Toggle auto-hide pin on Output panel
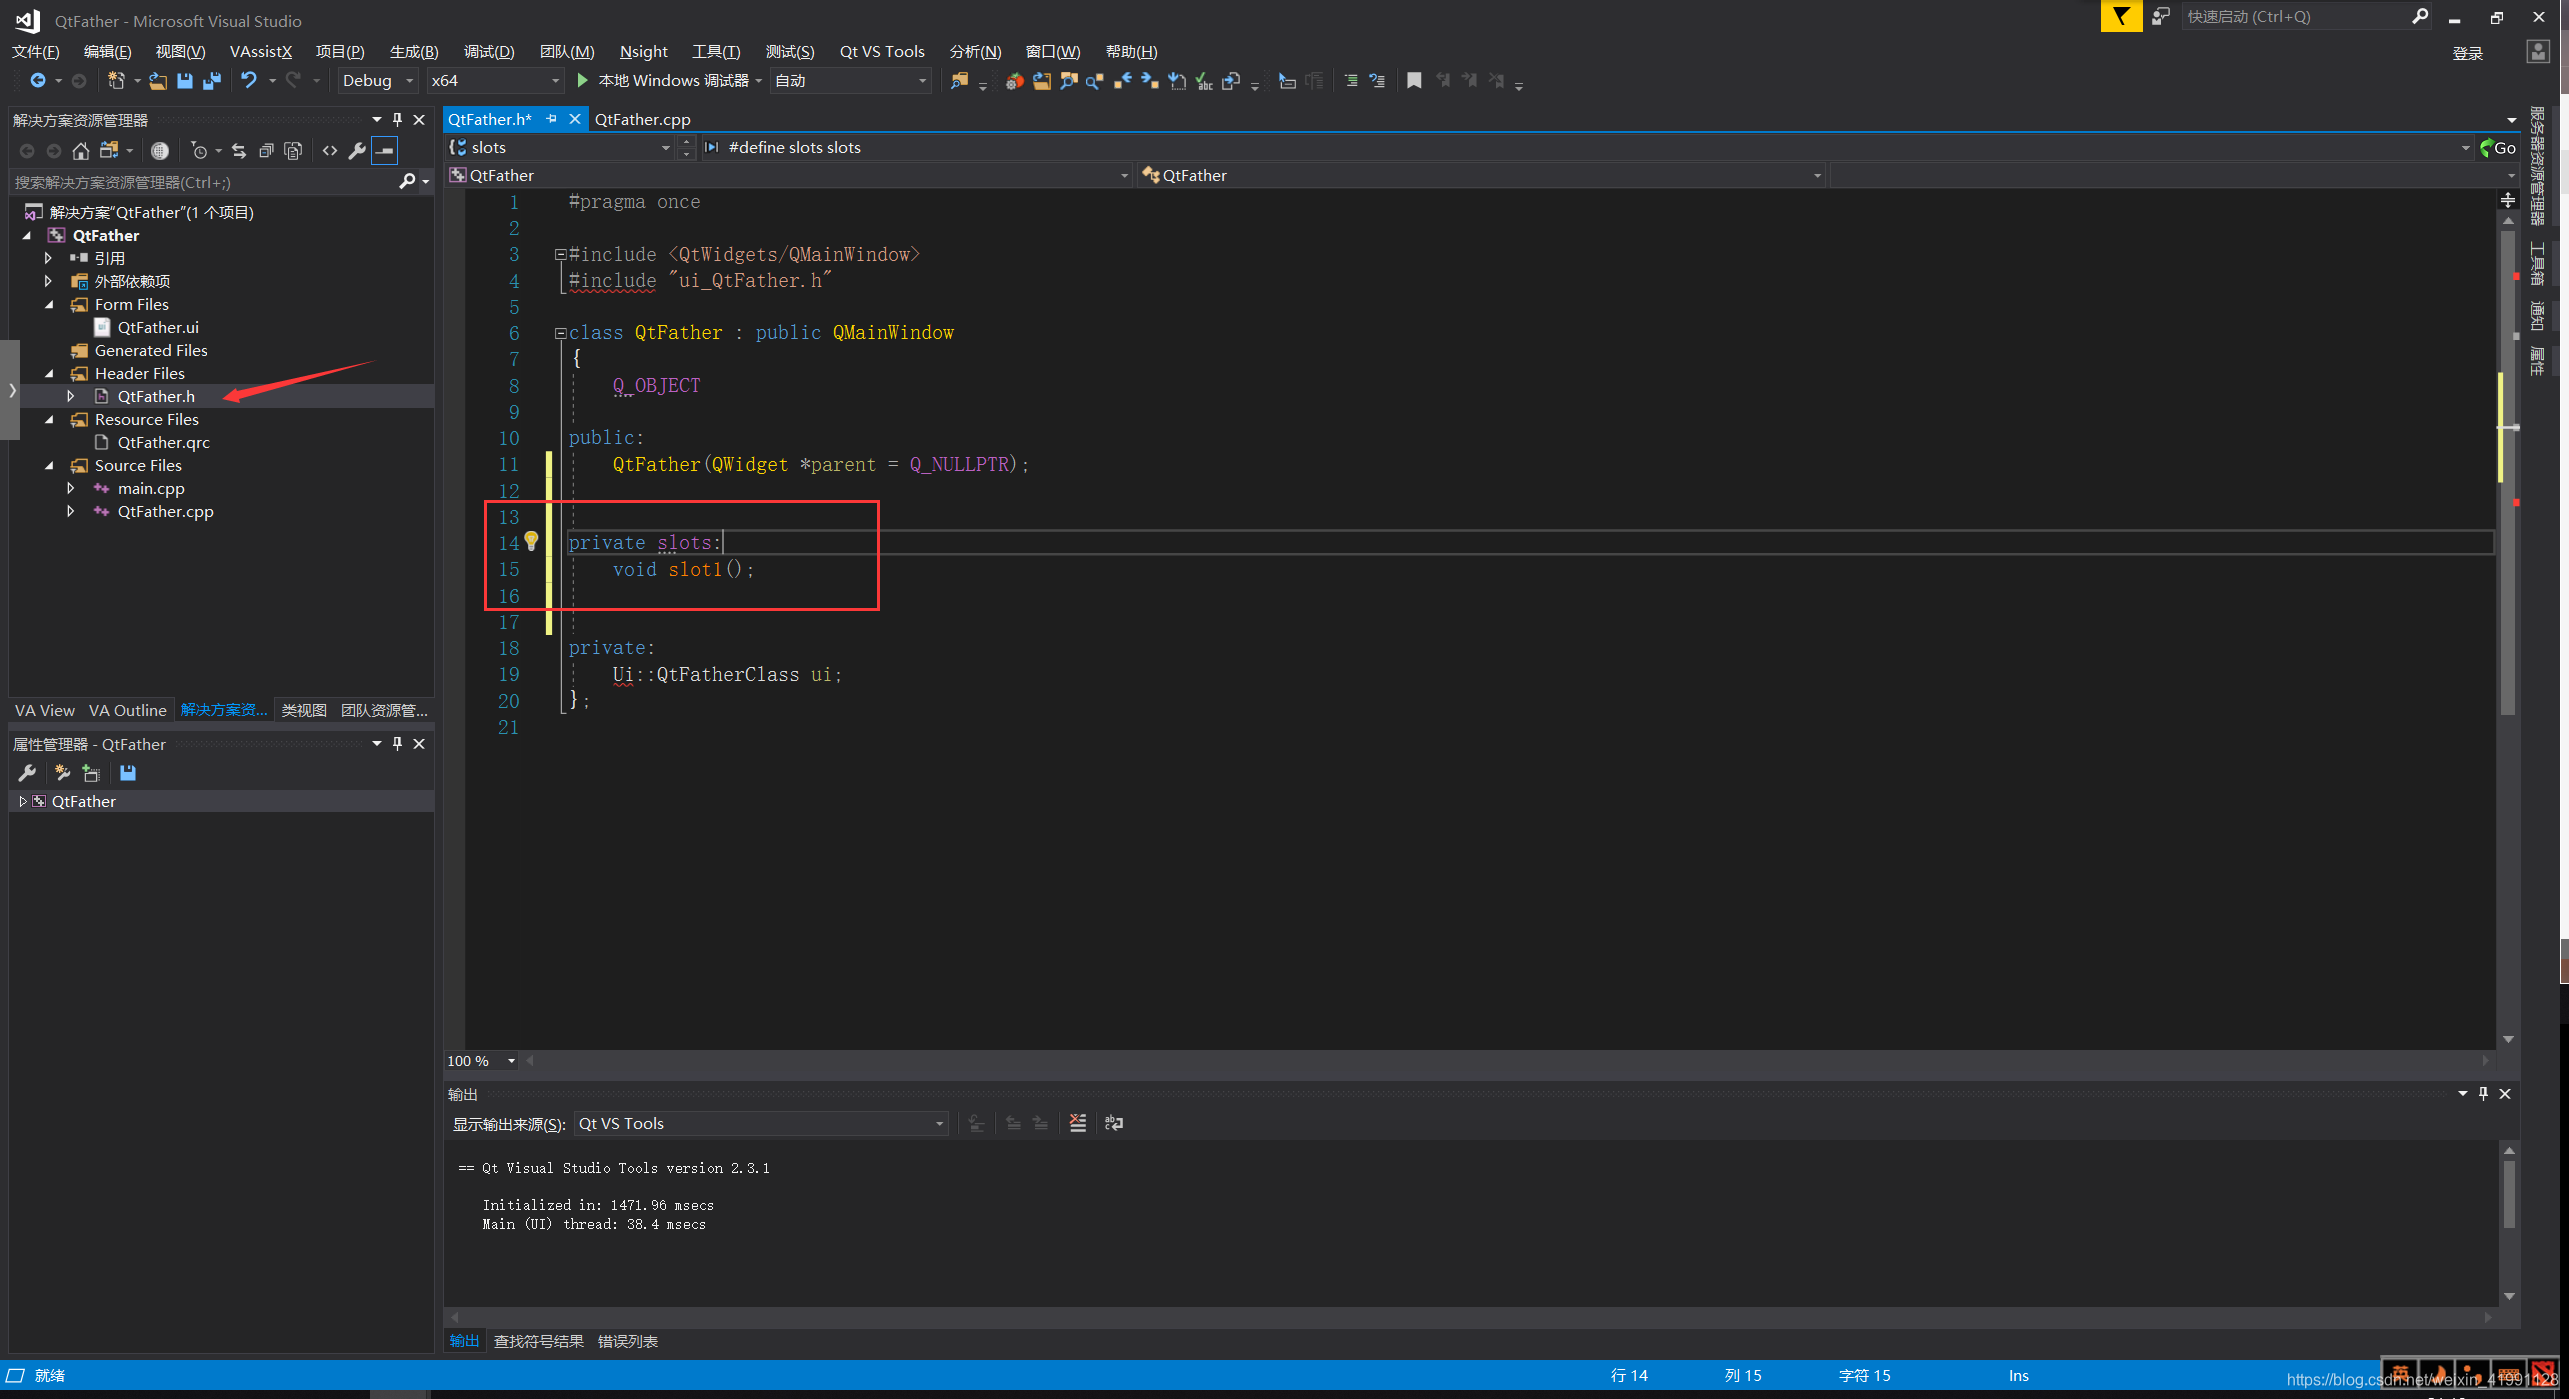This screenshot has width=2569, height=1399. 2483,1094
